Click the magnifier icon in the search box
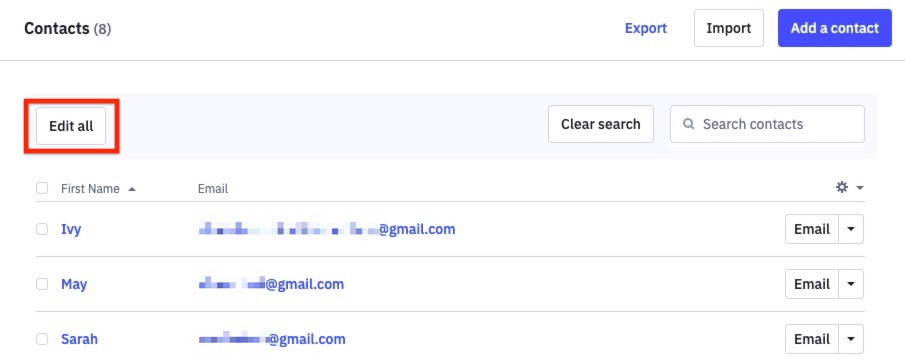The image size is (905, 360). pos(688,123)
